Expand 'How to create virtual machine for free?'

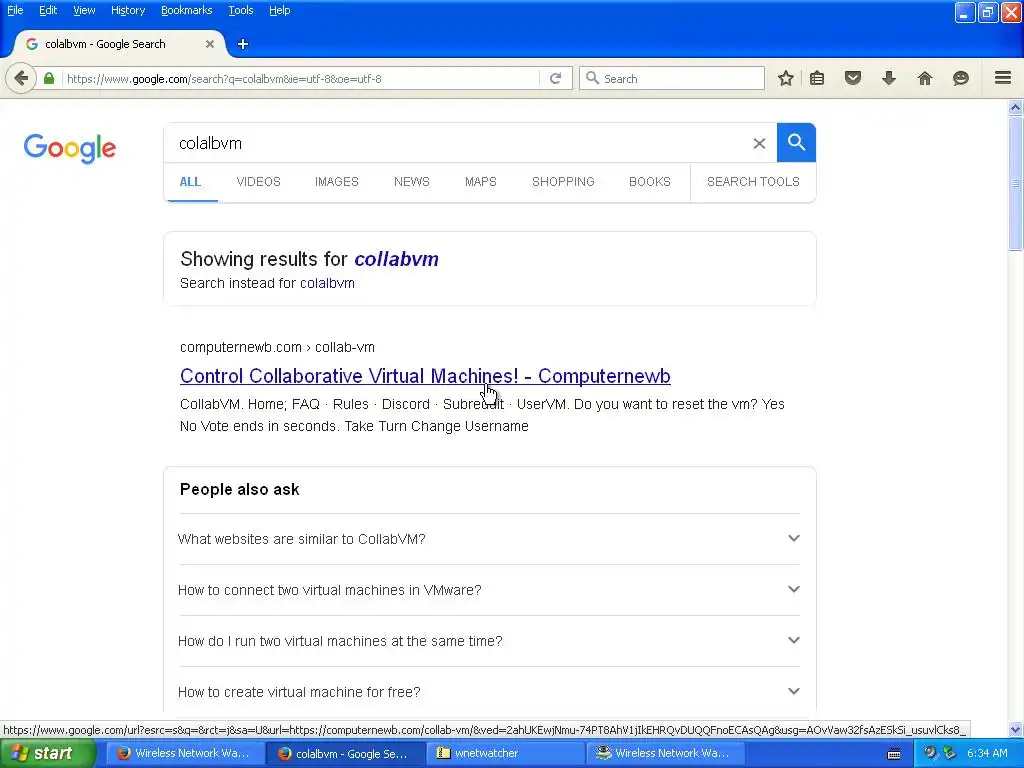(x=489, y=692)
